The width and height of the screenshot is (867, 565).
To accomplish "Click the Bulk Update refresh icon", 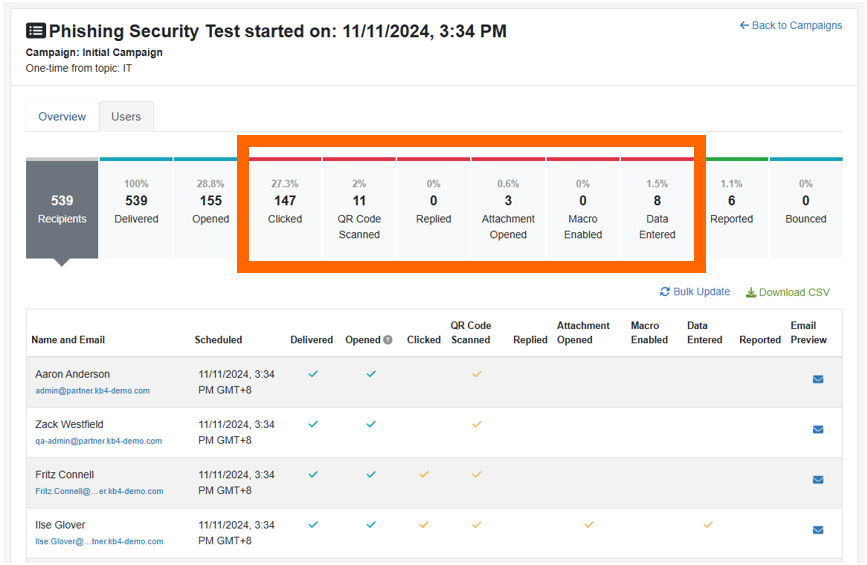I will [x=665, y=291].
